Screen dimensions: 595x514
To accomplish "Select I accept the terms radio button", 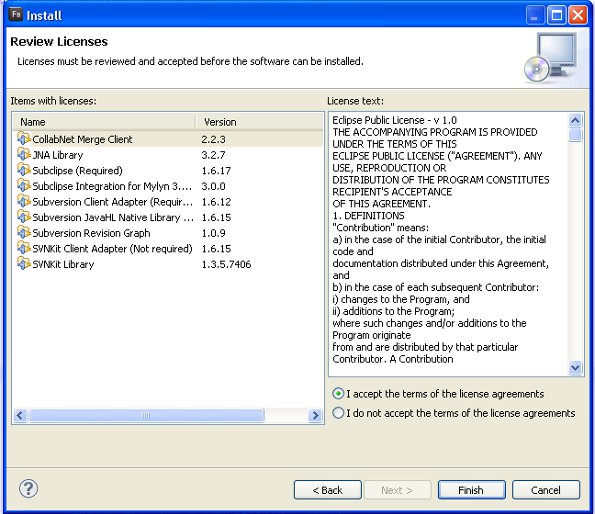I will tap(338, 393).
